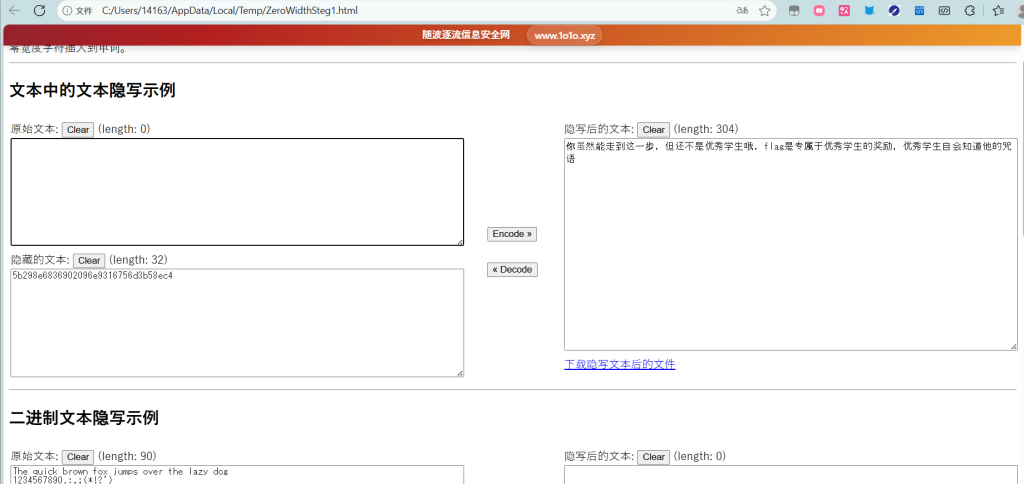This screenshot has height=484, width=1024.
Task: Reload the page with refresh icon
Action: (x=39, y=10)
